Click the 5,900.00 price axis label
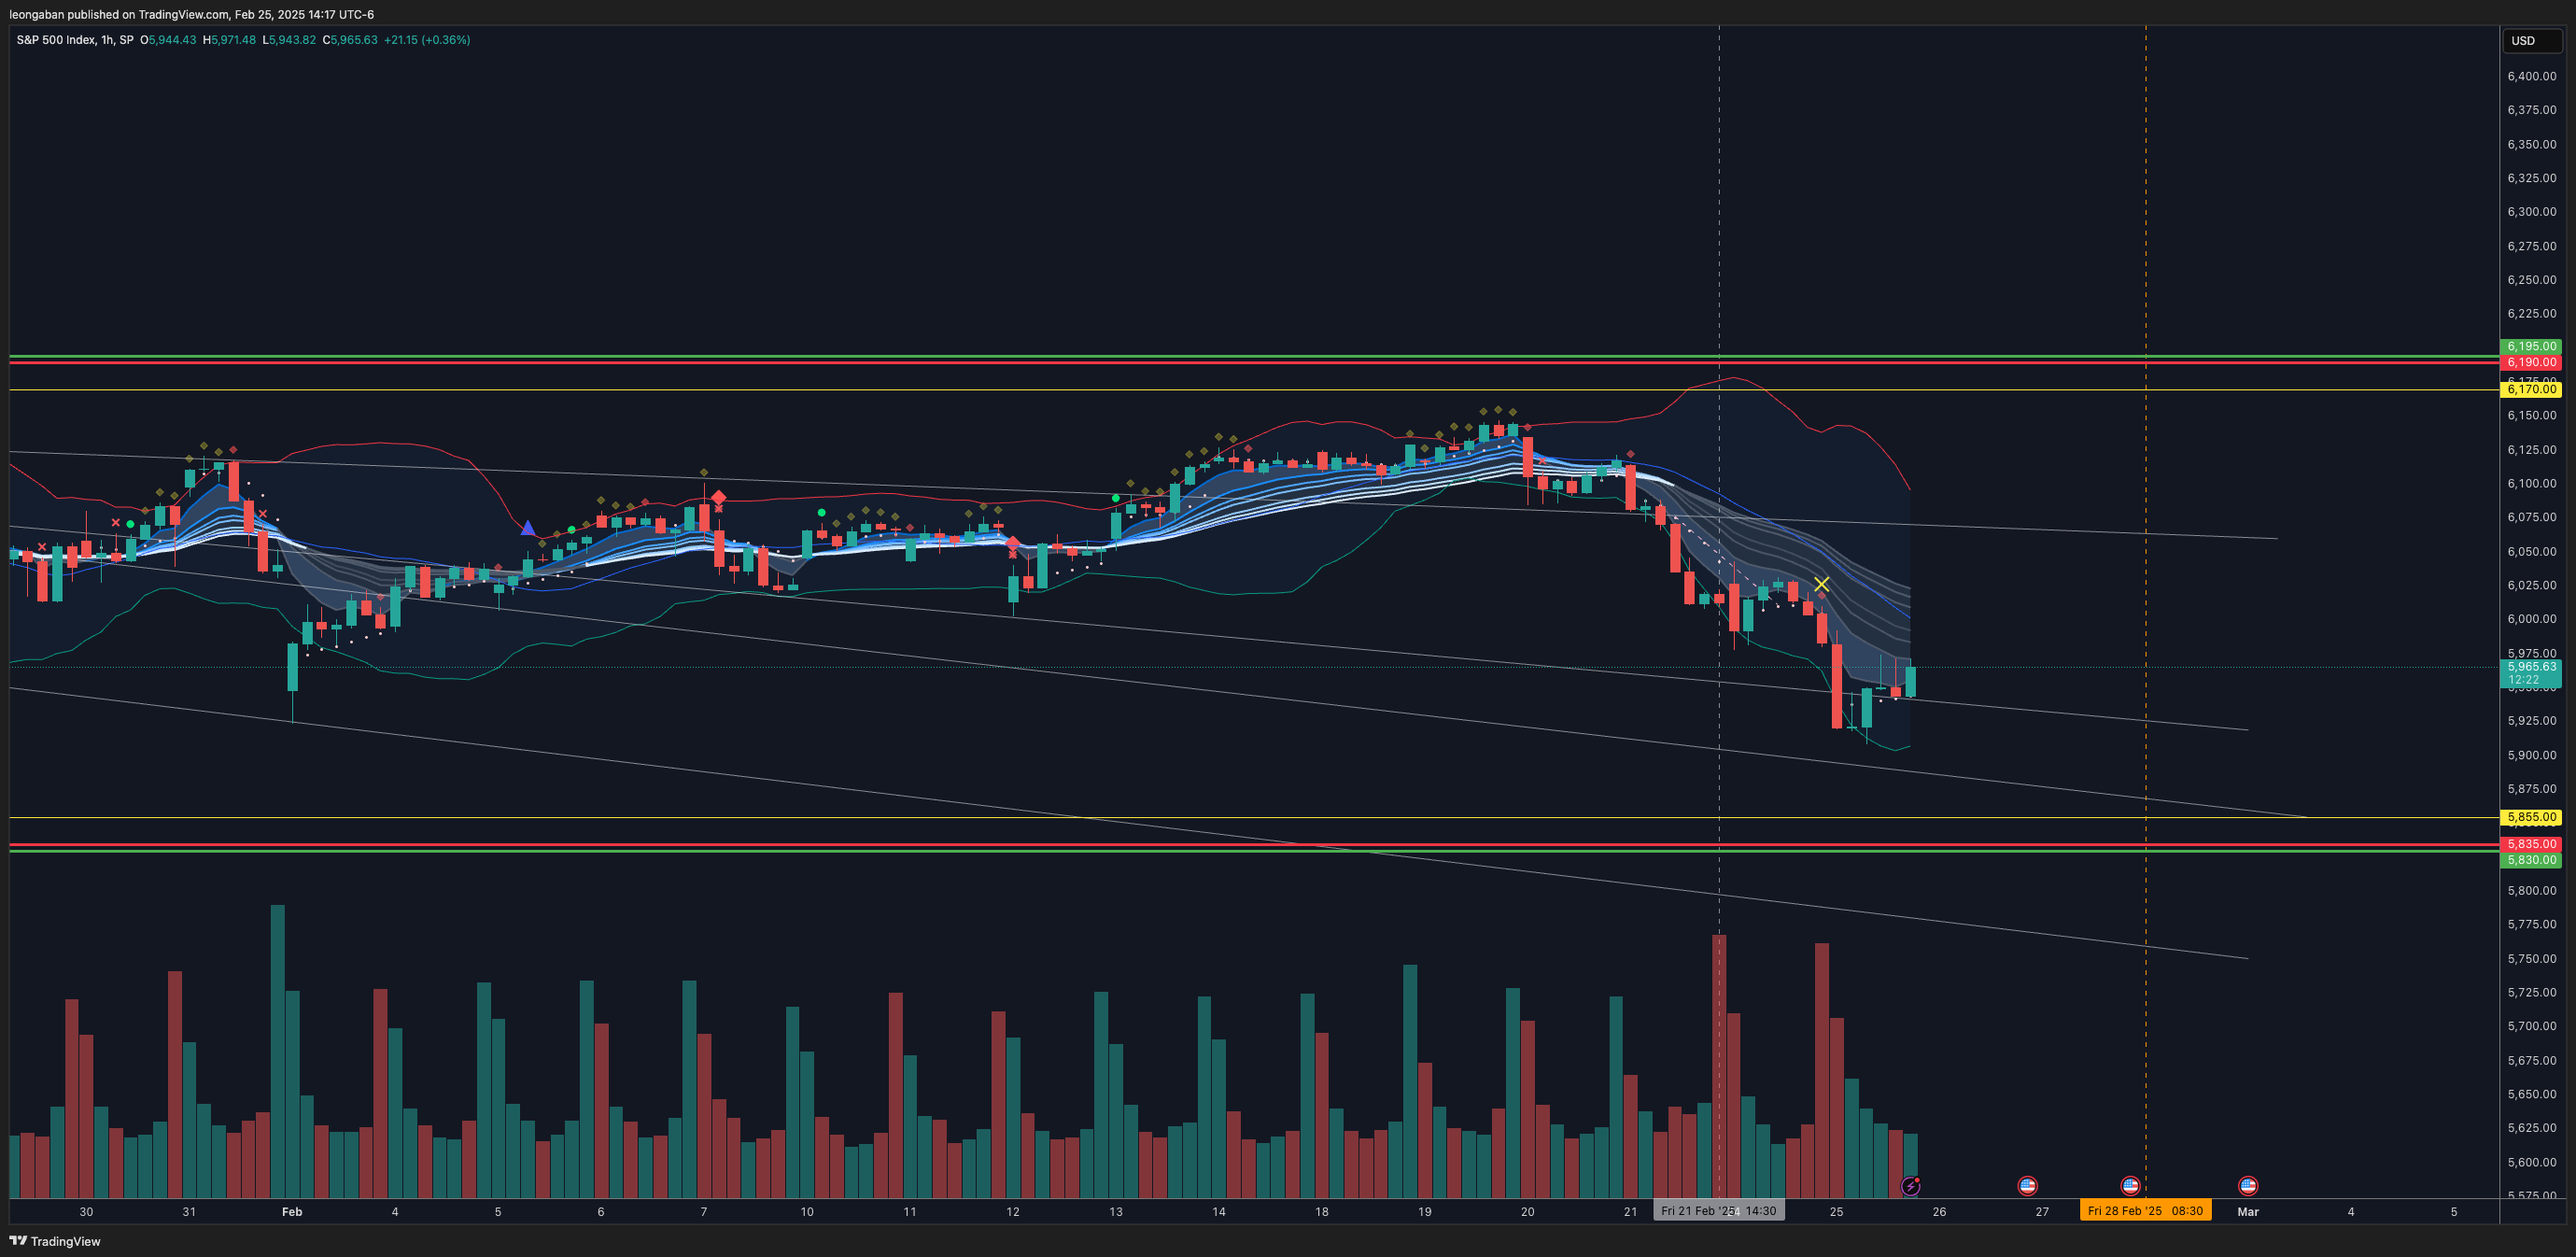 (x=2532, y=755)
